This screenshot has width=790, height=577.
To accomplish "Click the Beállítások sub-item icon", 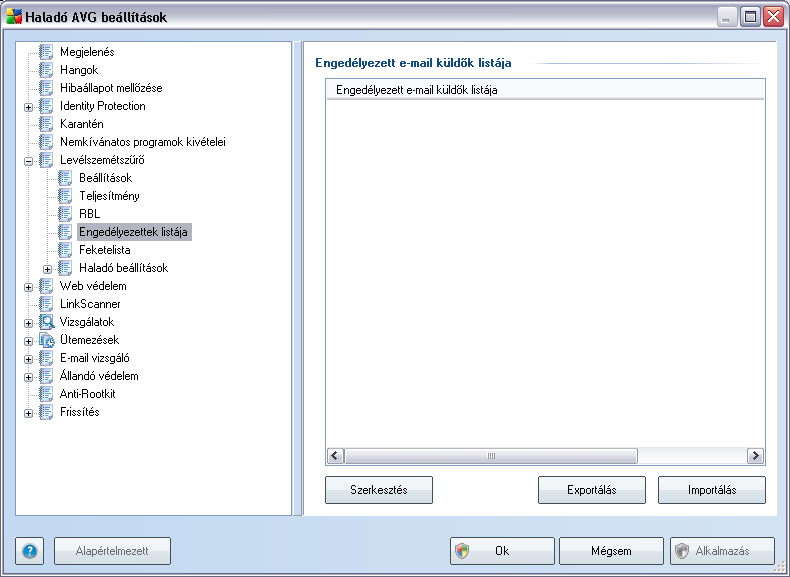I will (x=65, y=178).
